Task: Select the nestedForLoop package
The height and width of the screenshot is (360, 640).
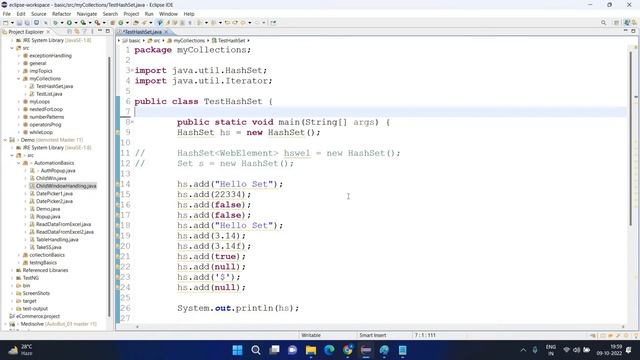Action: click(x=46, y=109)
